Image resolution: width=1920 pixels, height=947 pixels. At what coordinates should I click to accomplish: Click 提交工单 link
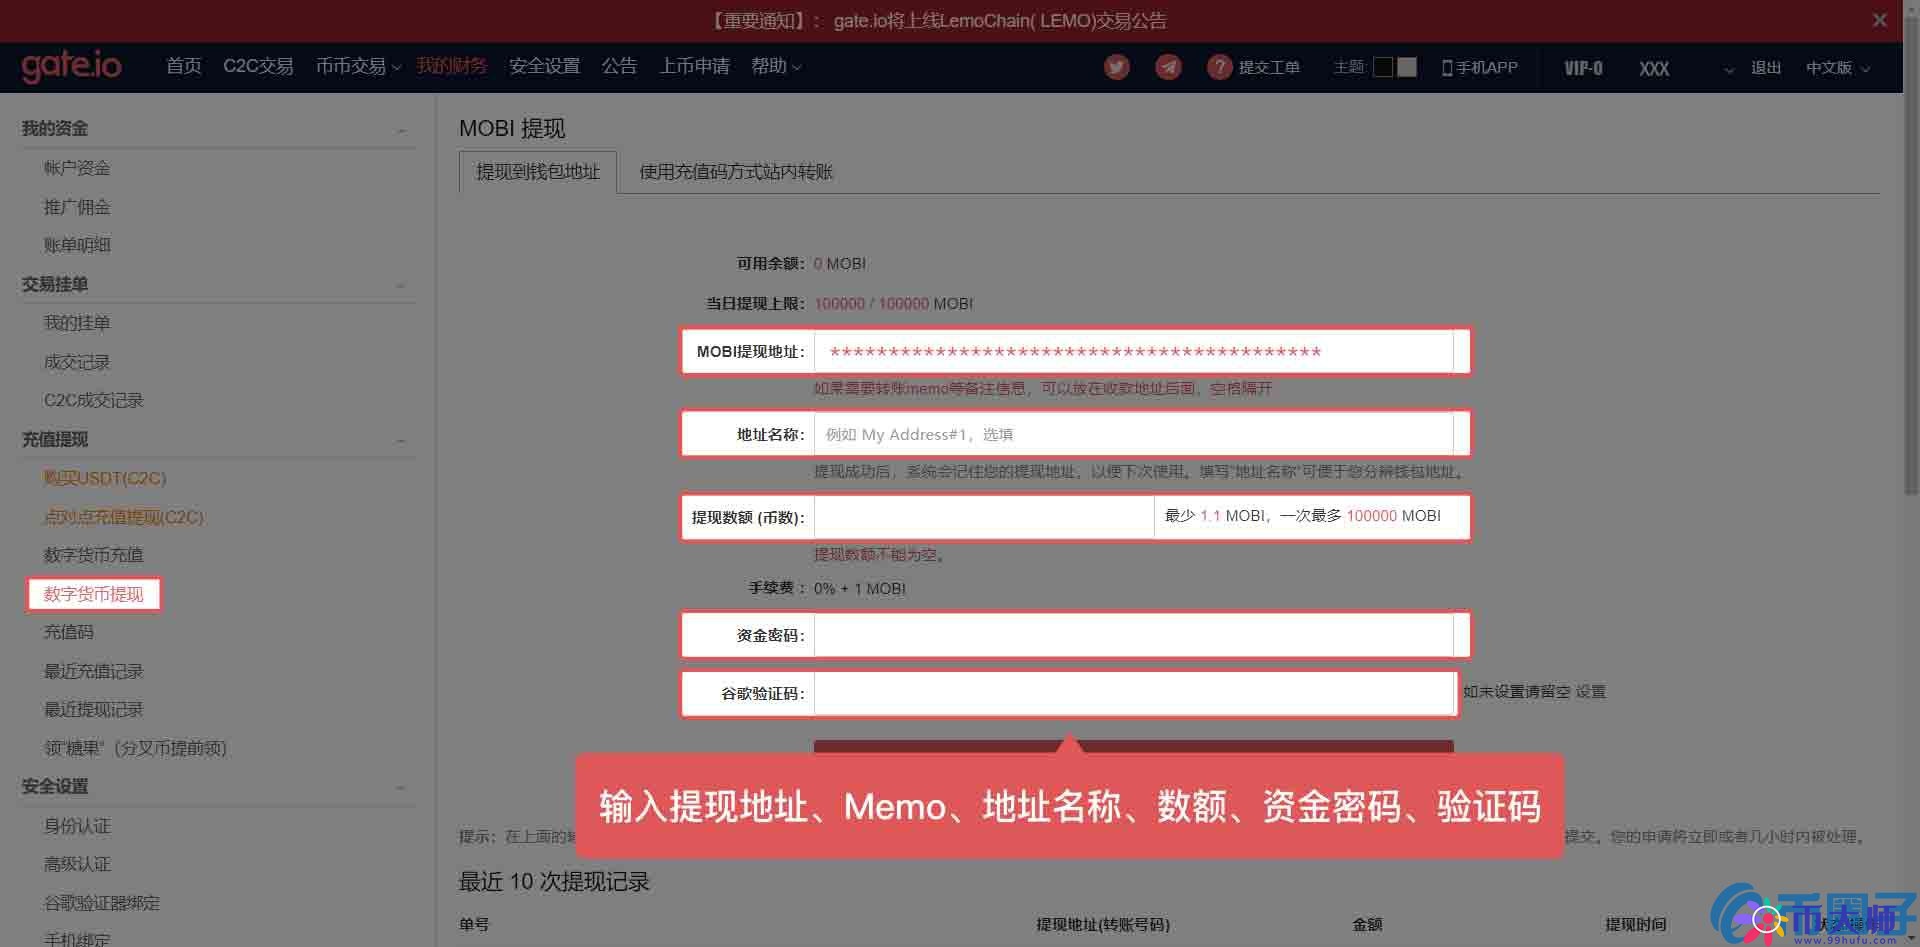point(1269,67)
